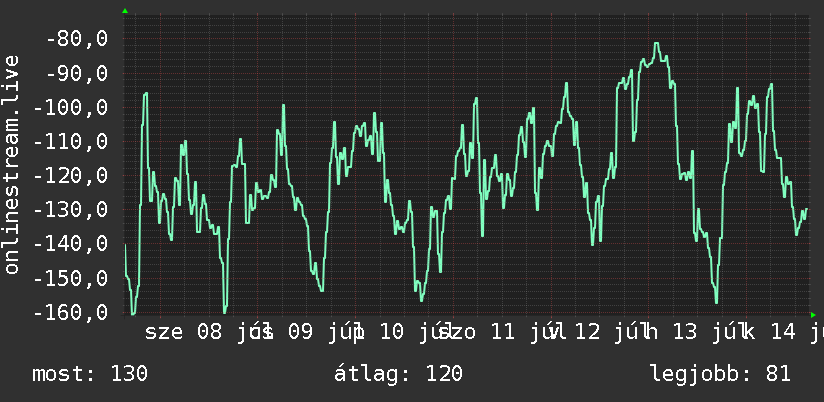Click the green arrow atop the Y axis

pos(125,11)
